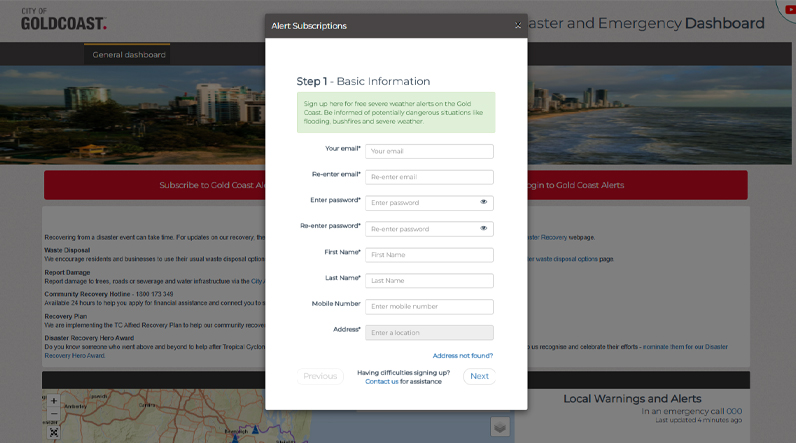Viewport: 796px width, 443px height.
Task: Open the Address not found link
Action: pyautogui.click(x=462, y=355)
